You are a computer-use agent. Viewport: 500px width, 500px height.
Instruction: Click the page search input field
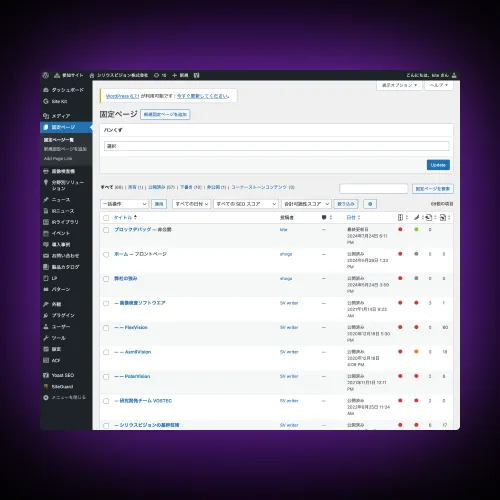(373, 189)
